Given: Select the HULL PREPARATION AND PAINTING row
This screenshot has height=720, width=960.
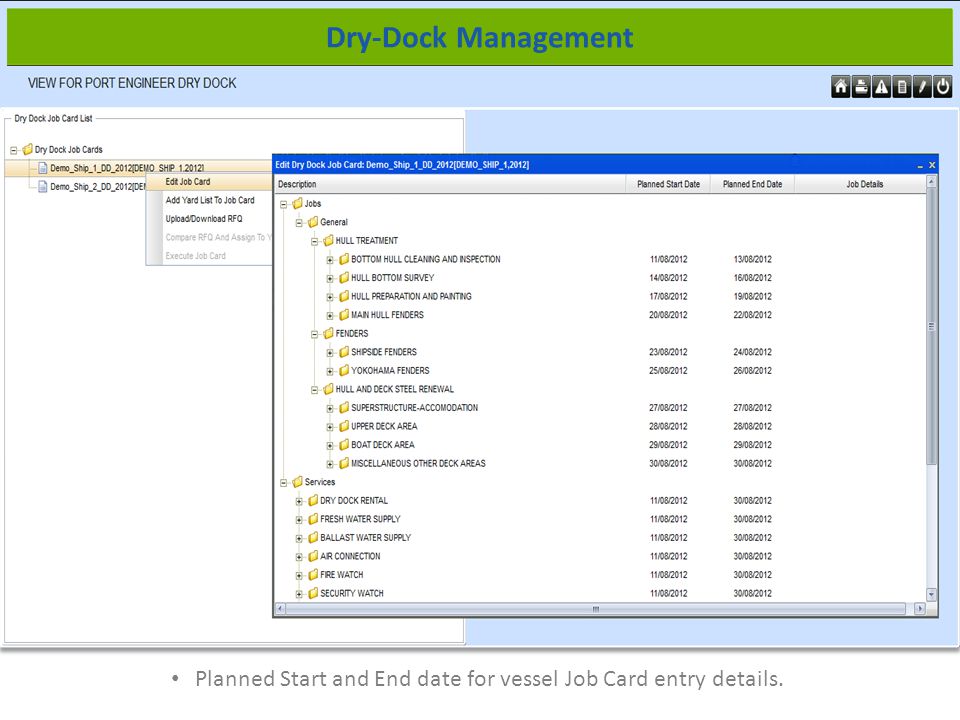Looking at the screenshot, I should [600, 296].
